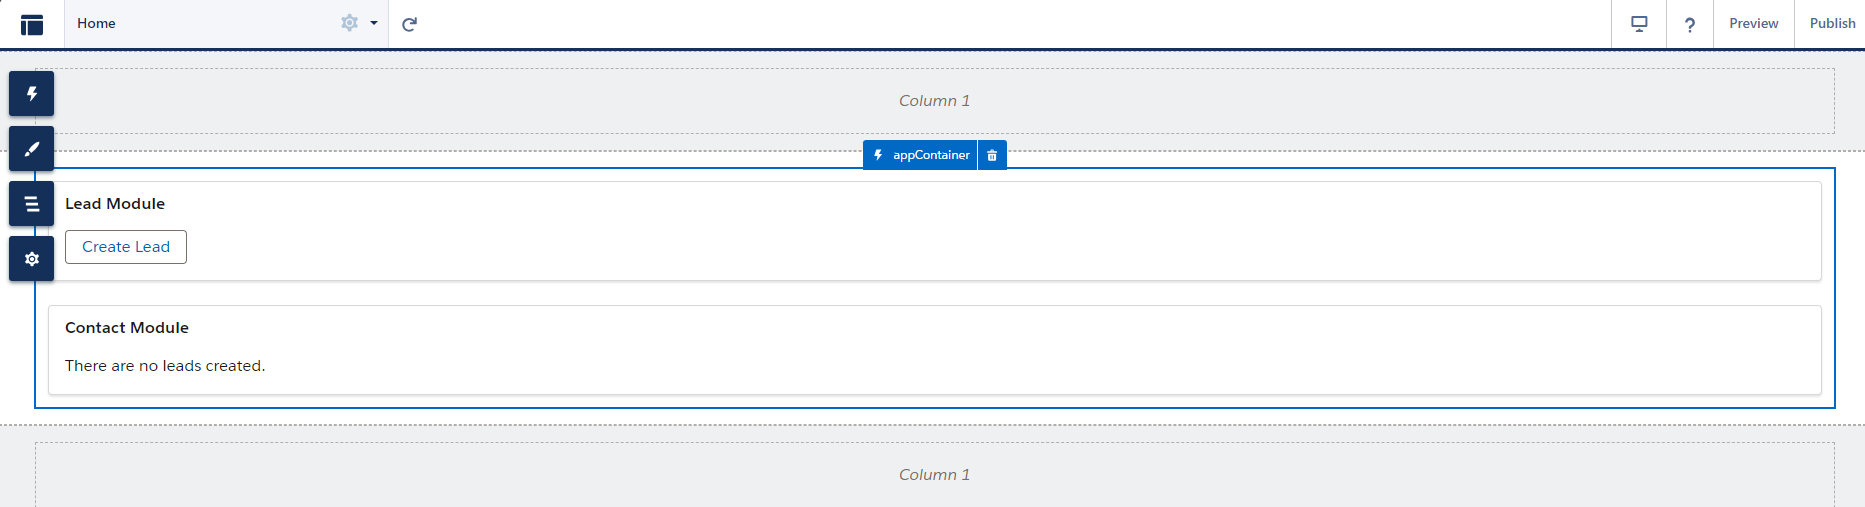Open the Help question mark menu
This screenshot has width=1865, height=507.
click(x=1690, y=24)
